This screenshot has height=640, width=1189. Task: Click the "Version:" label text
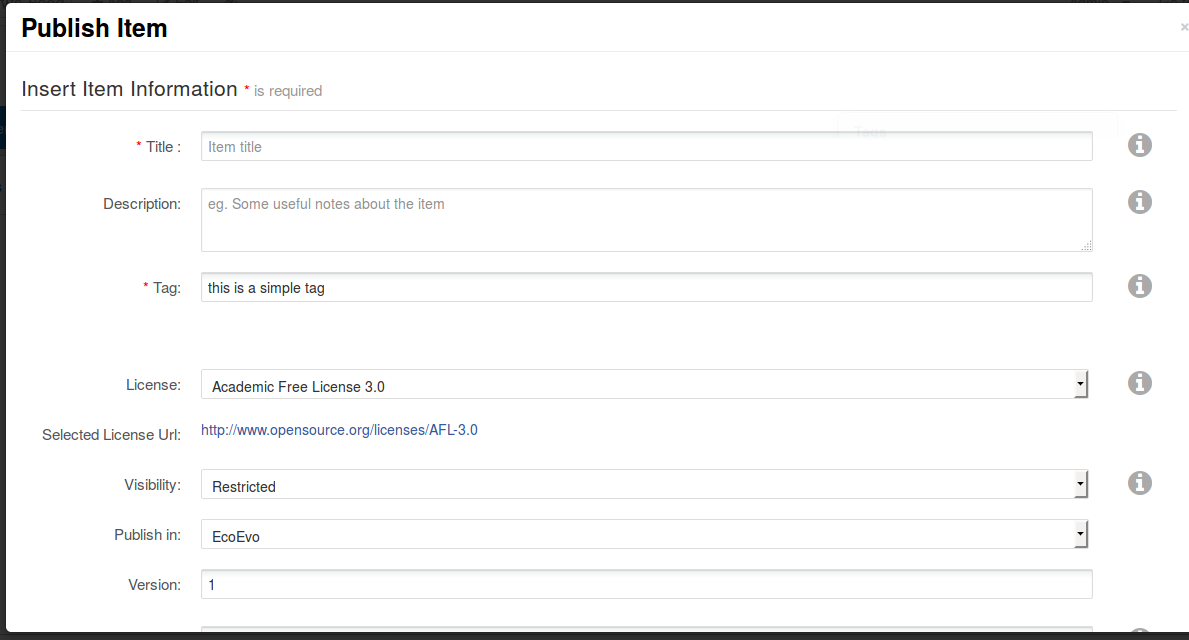coord(154,585)
